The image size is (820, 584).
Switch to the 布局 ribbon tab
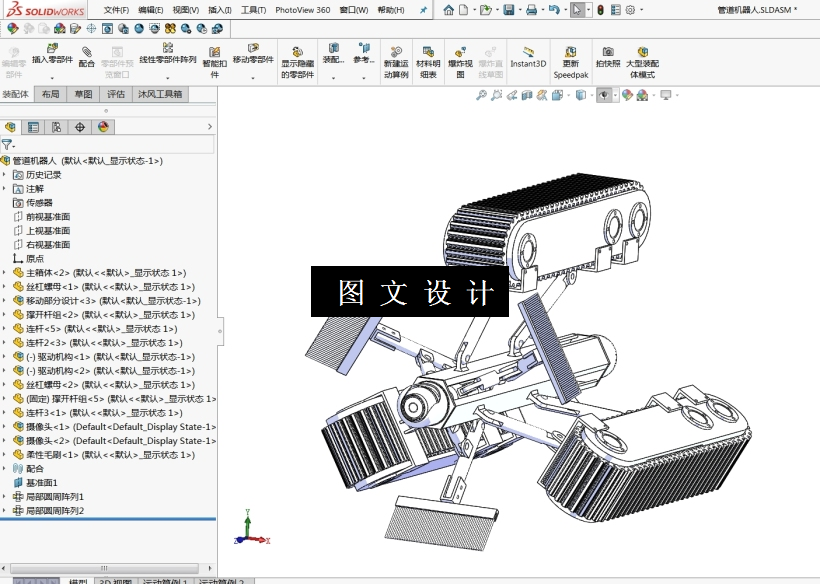click(x=50, y=94)
